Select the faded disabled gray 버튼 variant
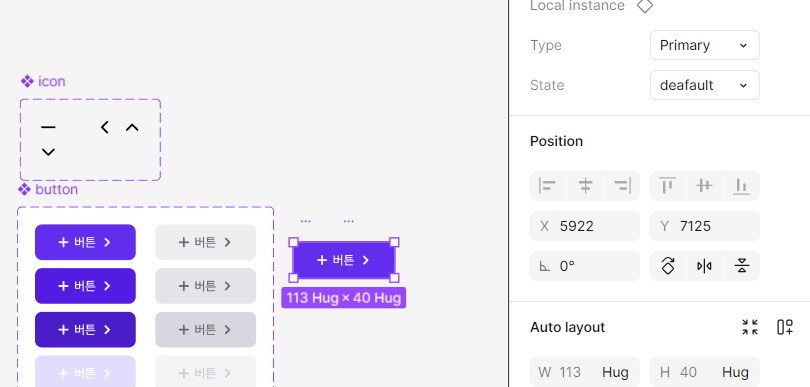The height and width of the screenshot is (387, 810). coord(206,372)
